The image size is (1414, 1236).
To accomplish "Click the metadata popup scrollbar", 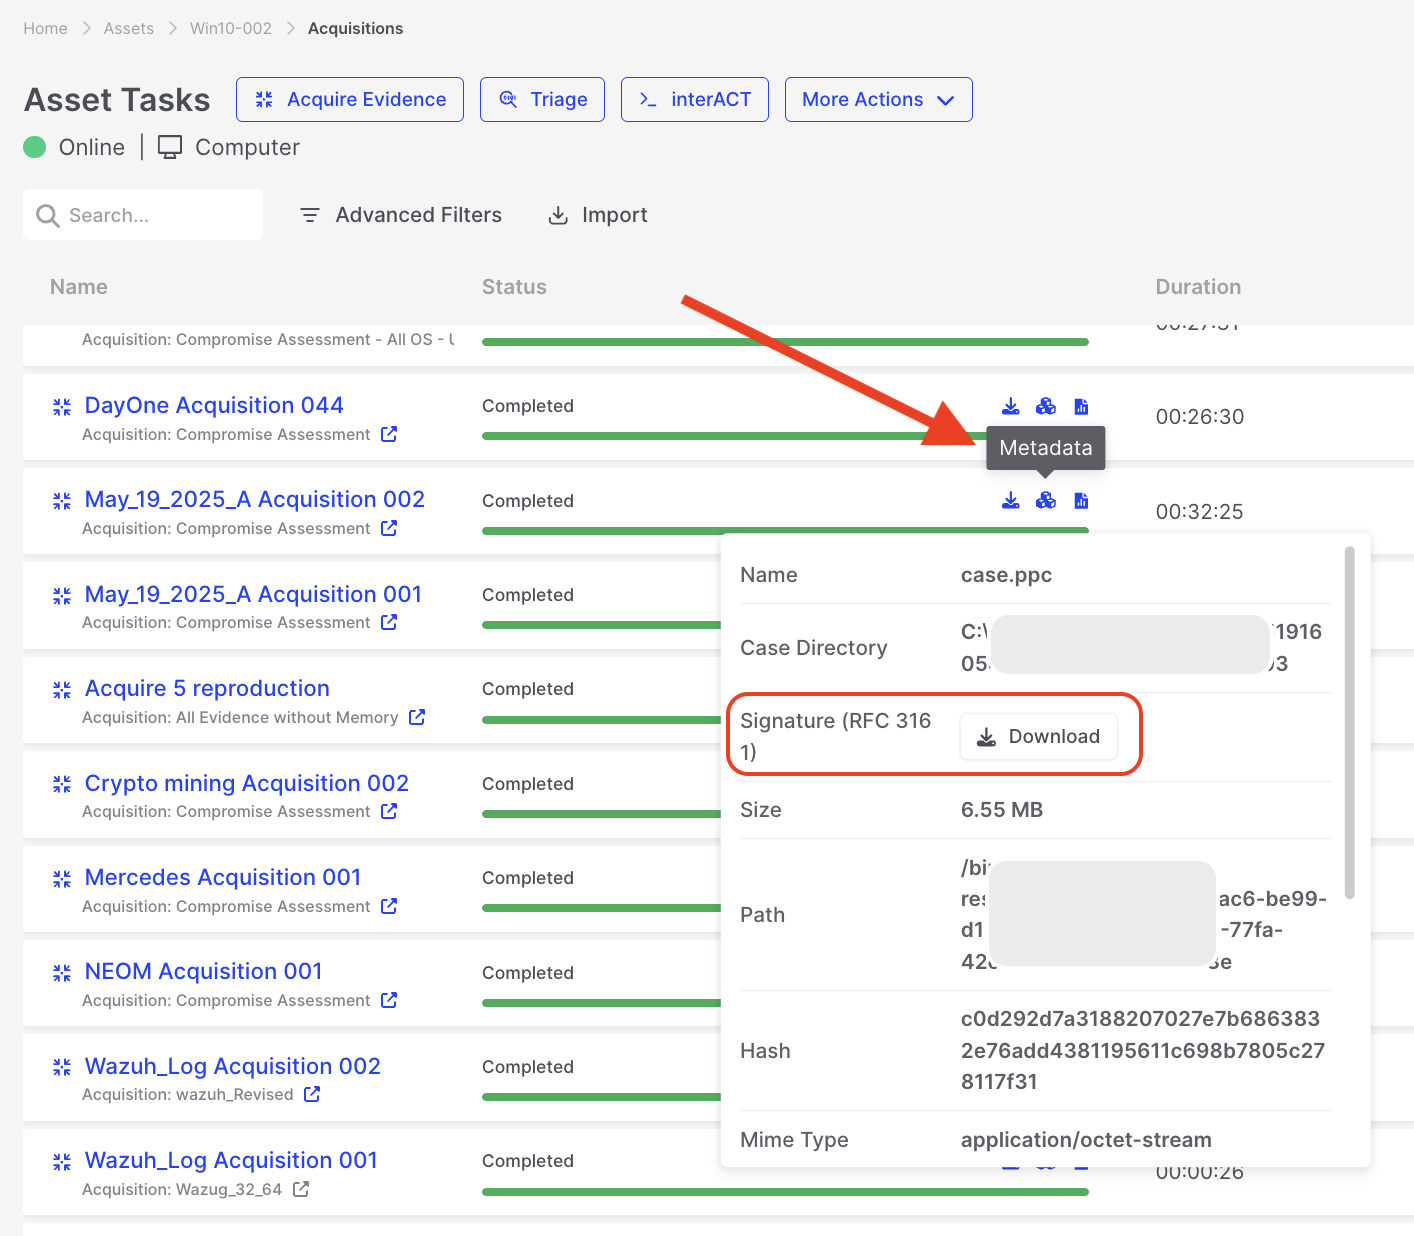I will click(x=1349, y=722).
